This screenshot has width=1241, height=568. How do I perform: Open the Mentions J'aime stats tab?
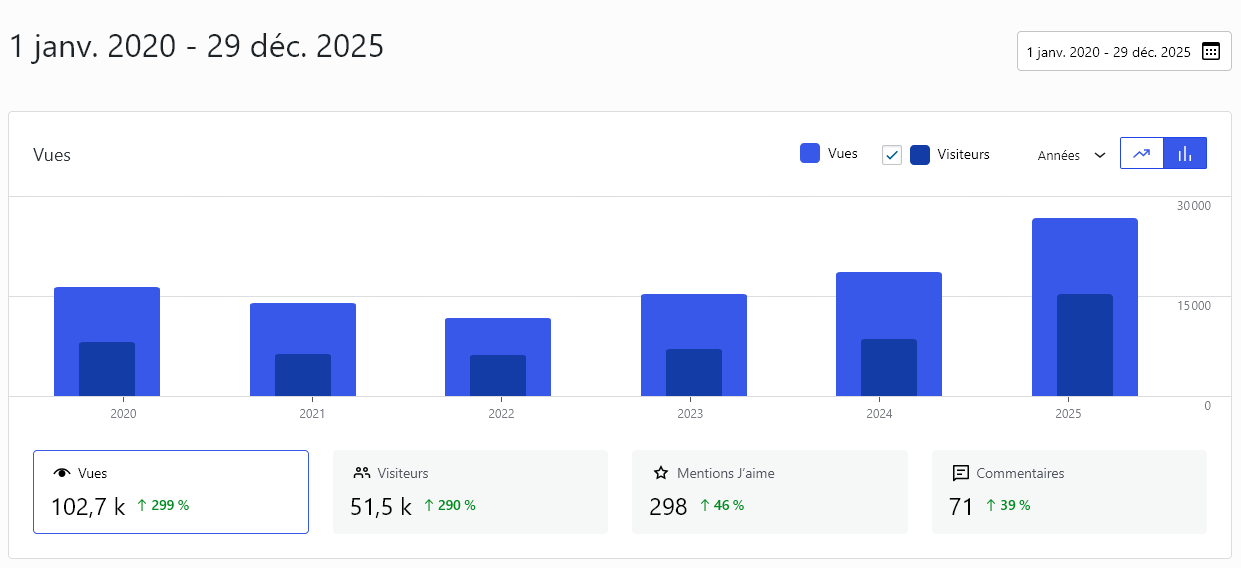click(x=770, y=492)
